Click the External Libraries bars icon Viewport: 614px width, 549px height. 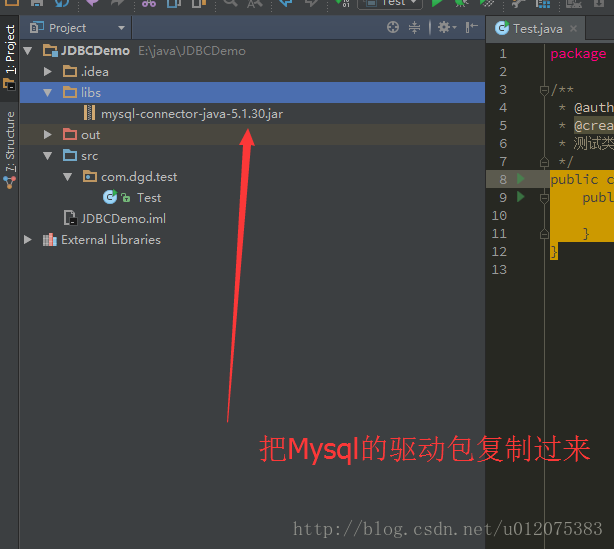(x=50, y=239)
